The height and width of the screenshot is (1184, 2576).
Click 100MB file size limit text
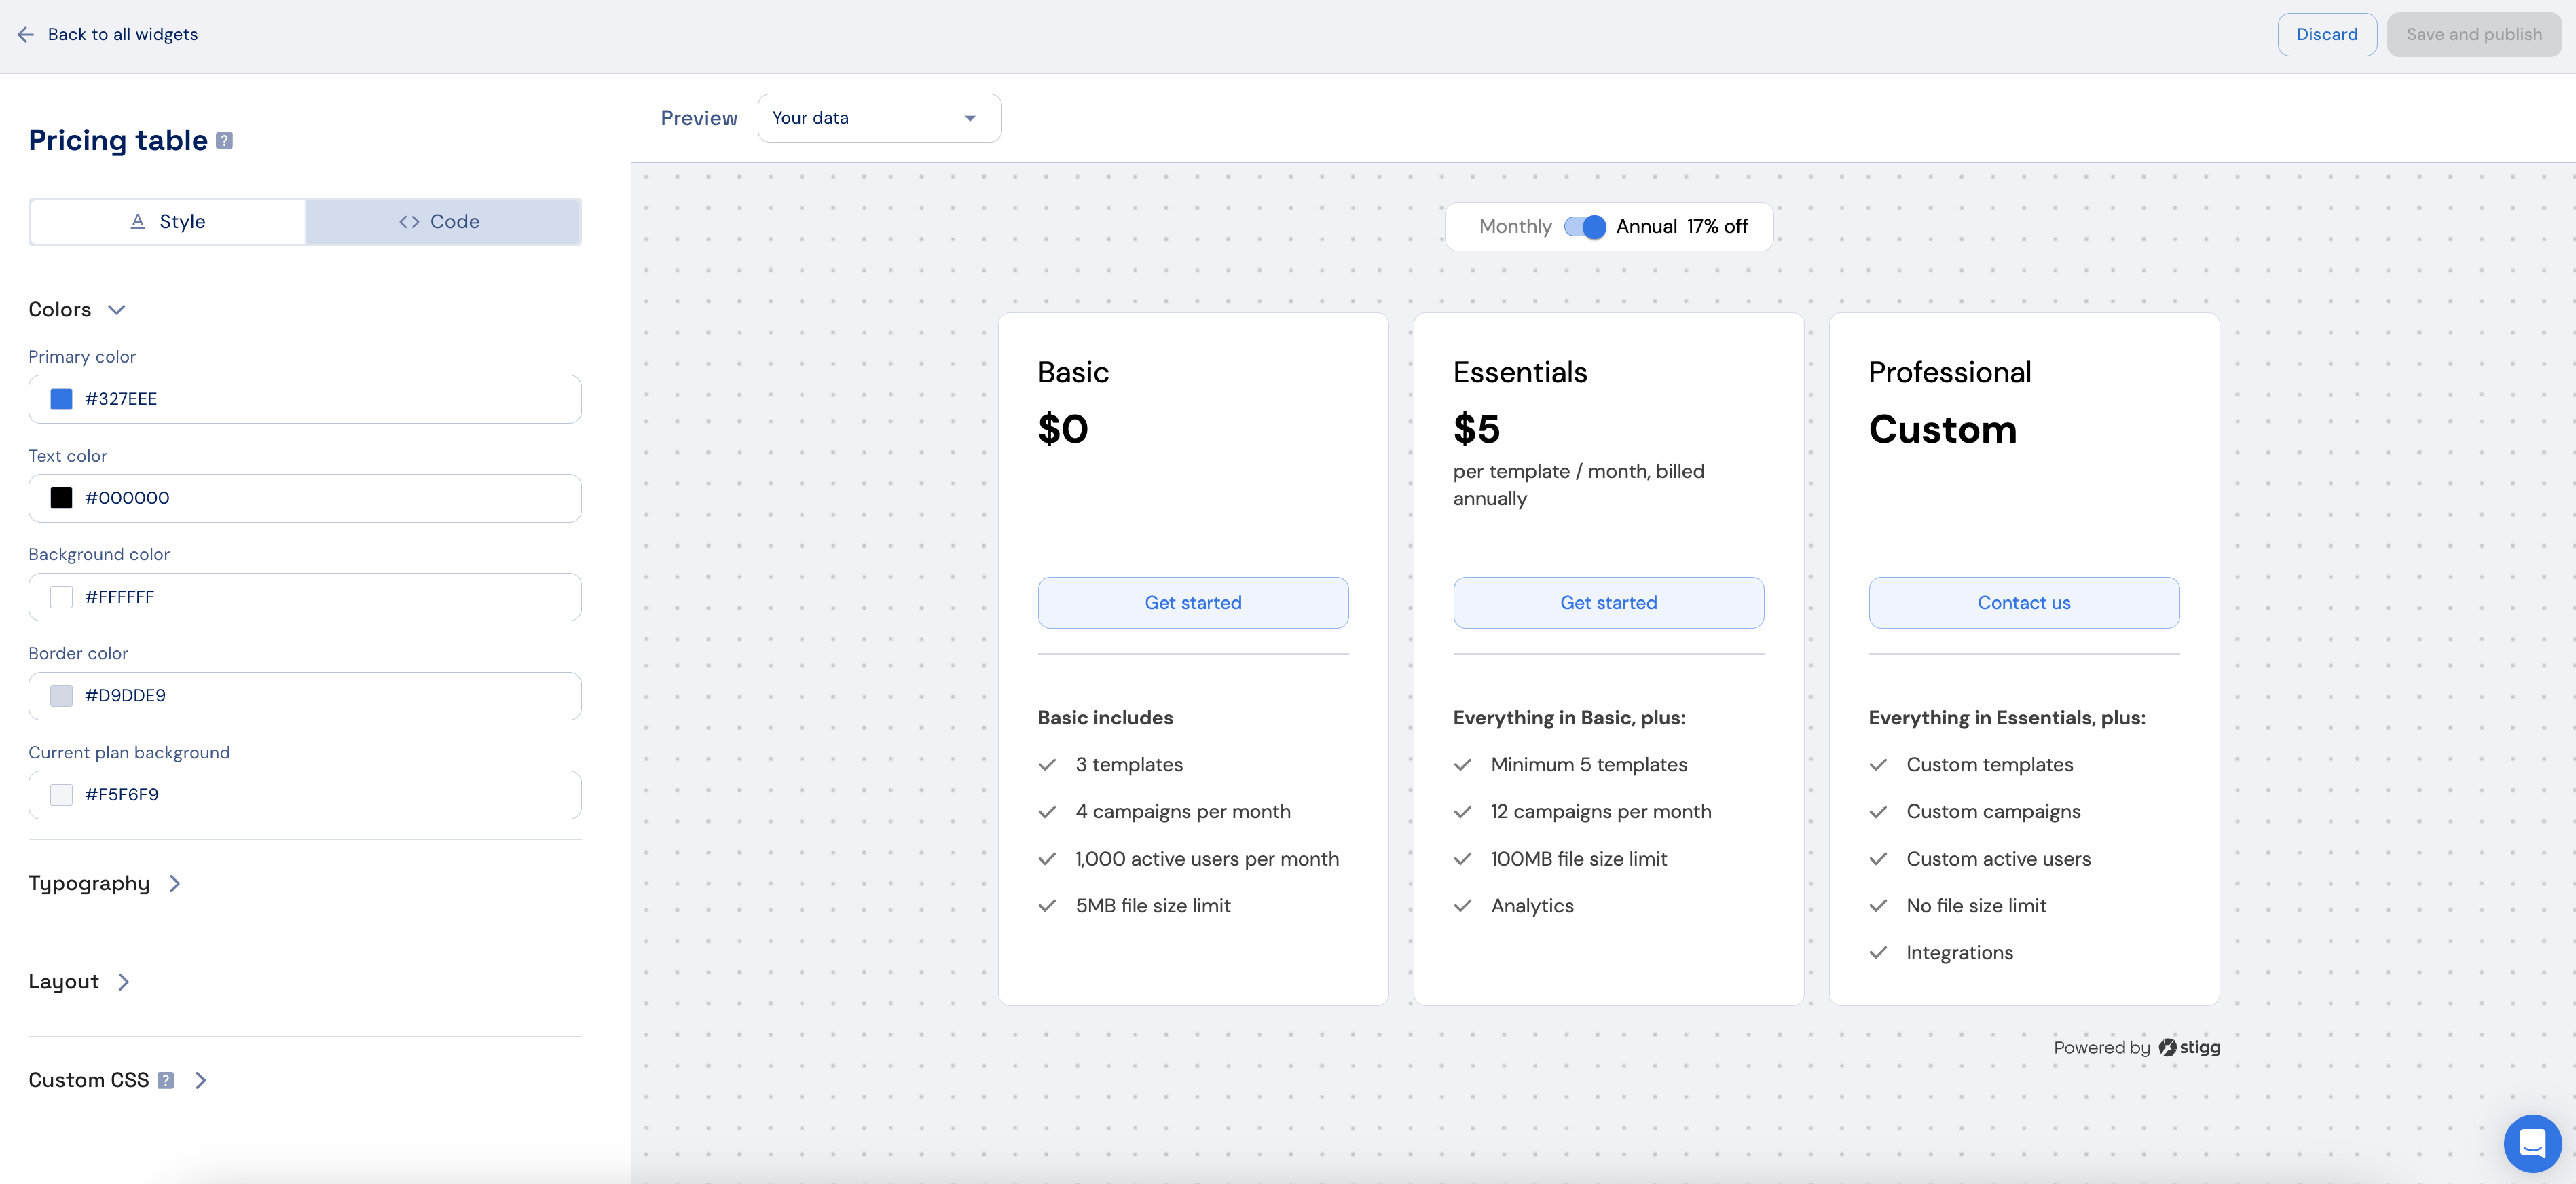coord(1579,859)
